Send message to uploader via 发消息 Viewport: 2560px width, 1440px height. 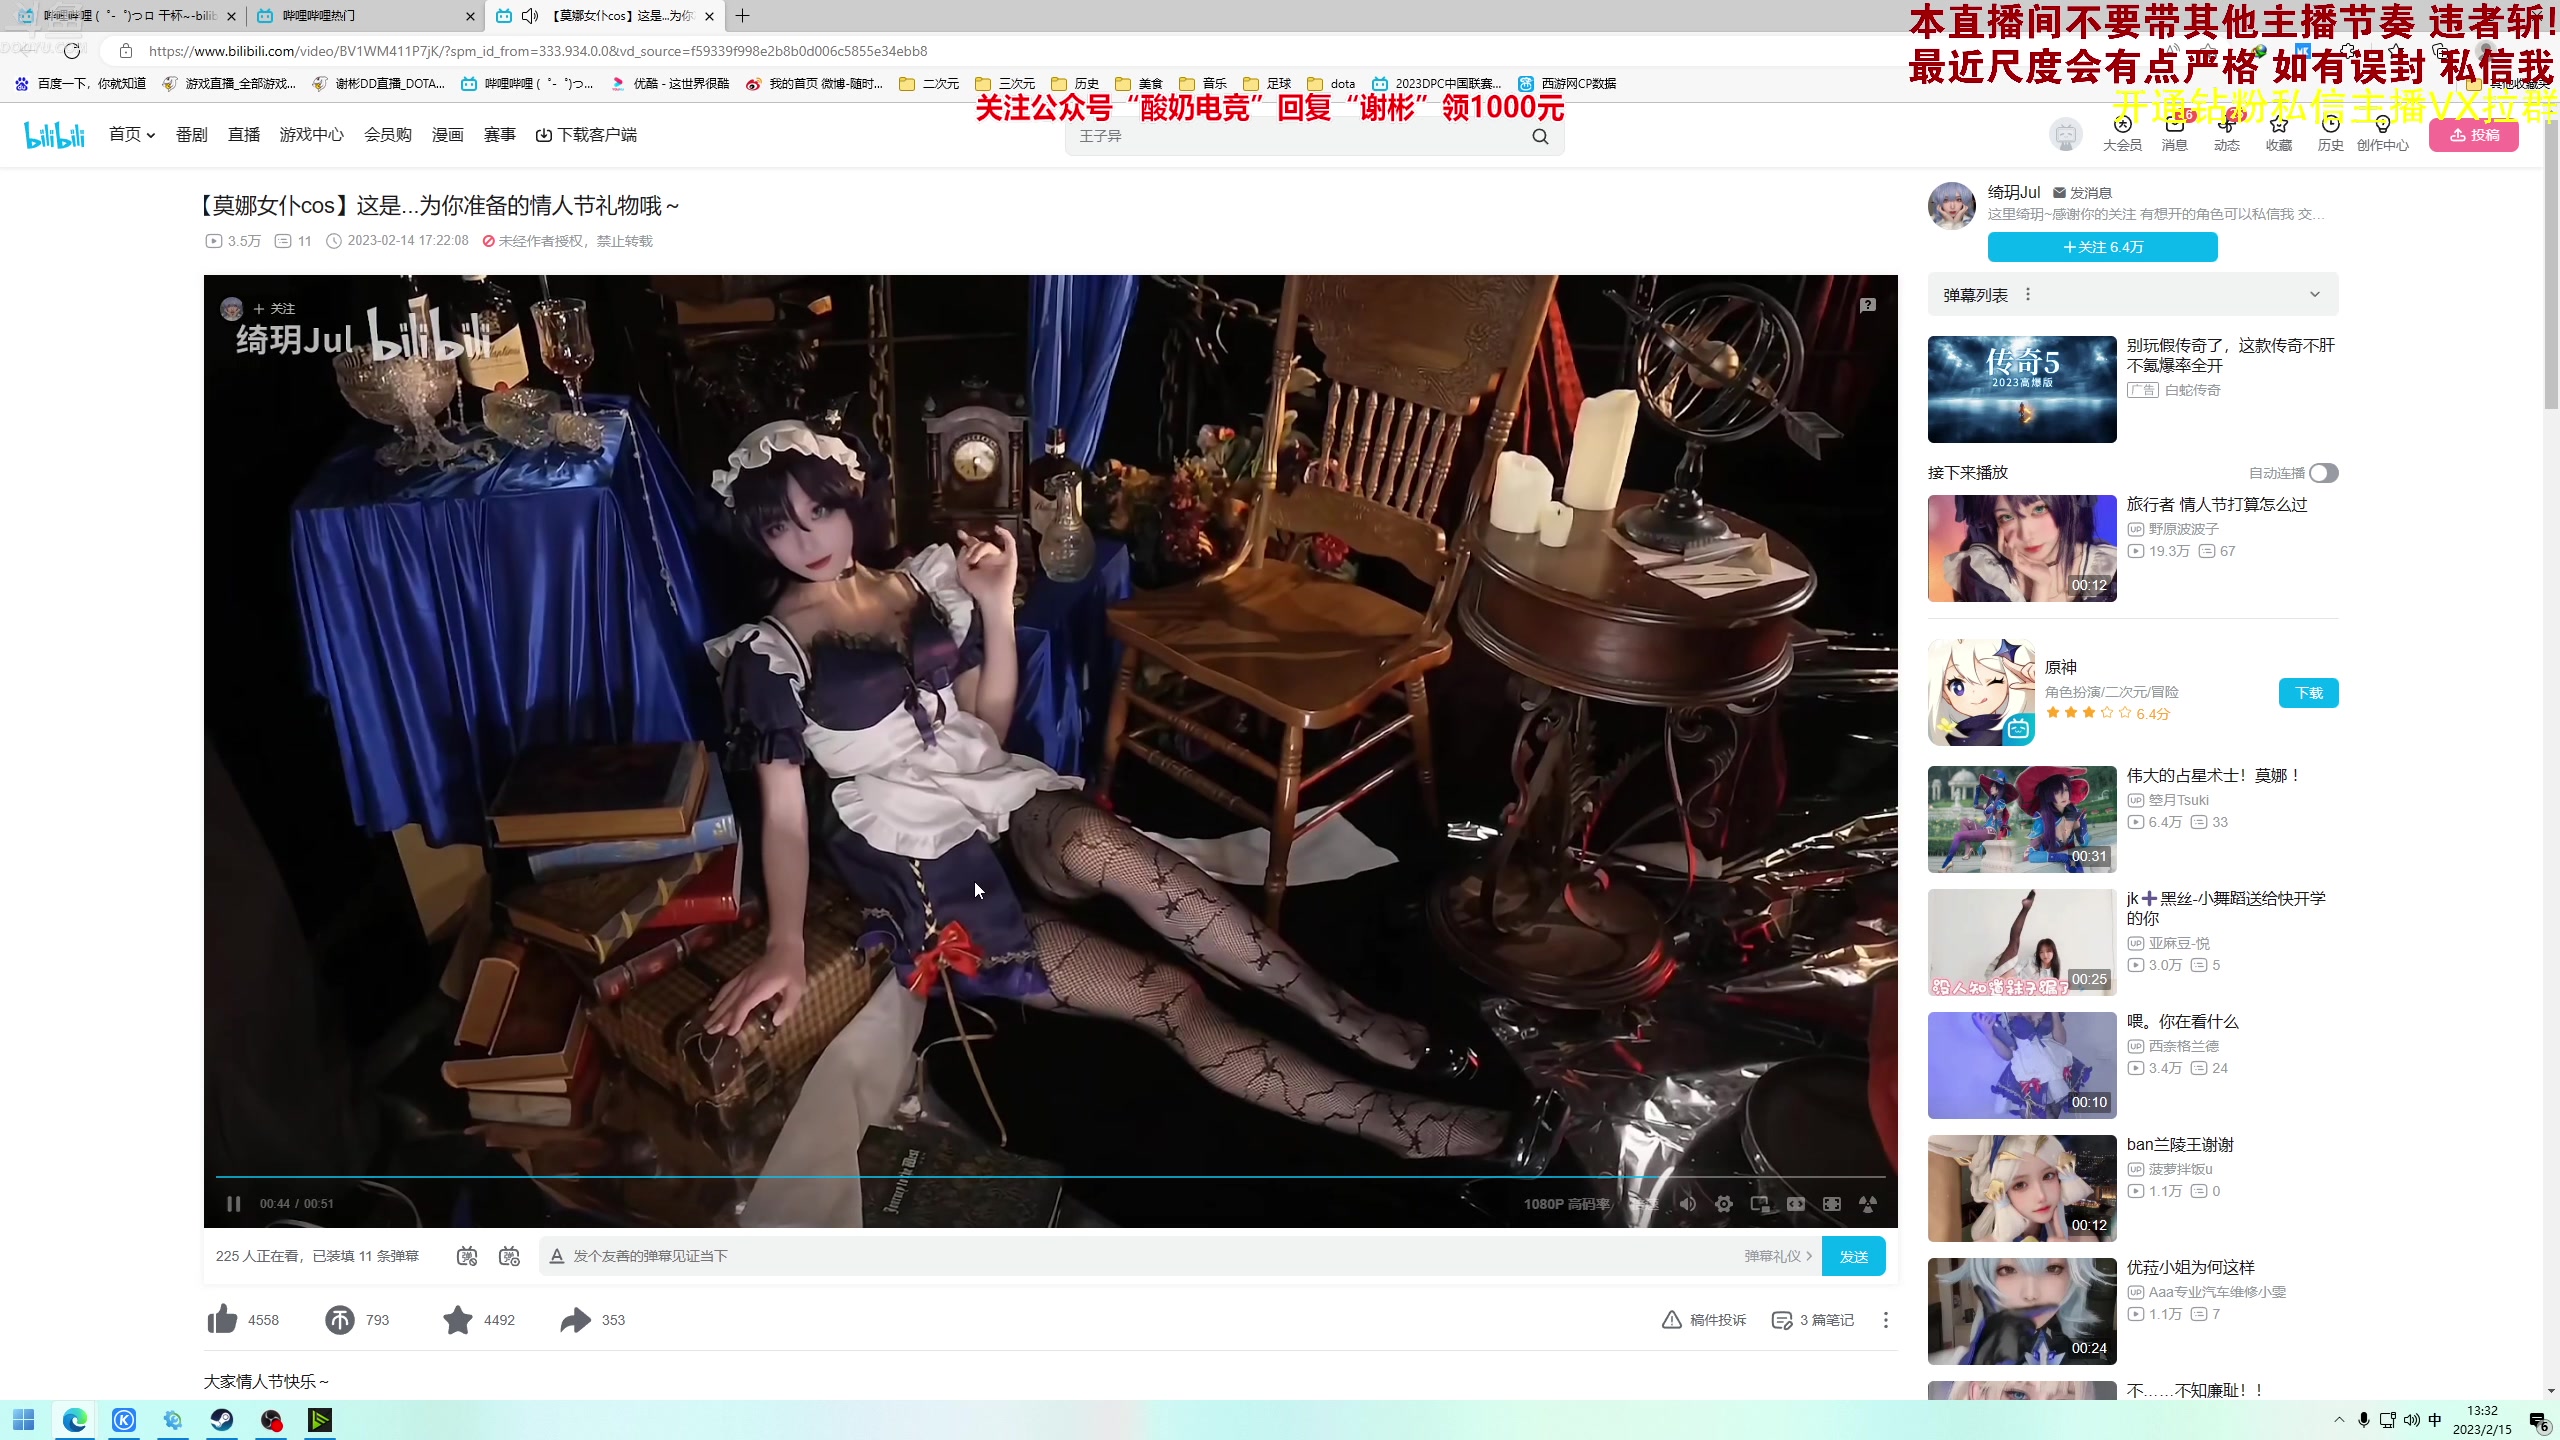click(2082, 193)
